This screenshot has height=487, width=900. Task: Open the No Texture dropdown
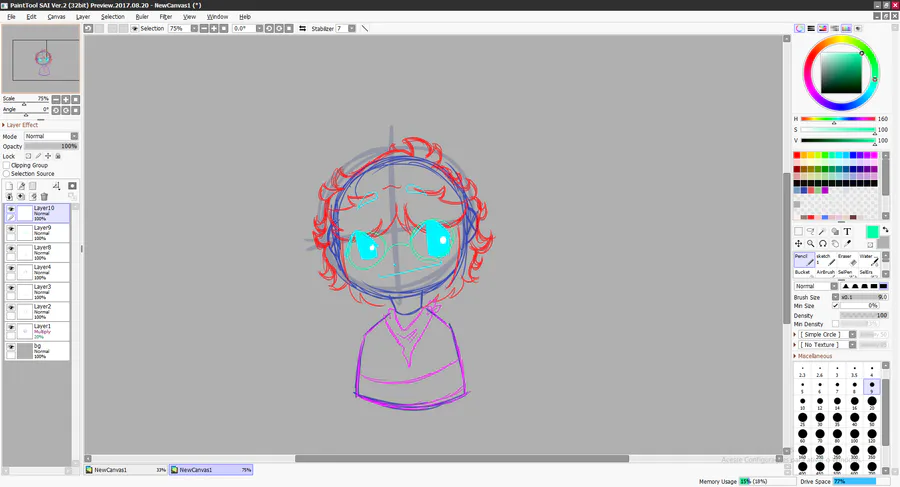(852, 345)
